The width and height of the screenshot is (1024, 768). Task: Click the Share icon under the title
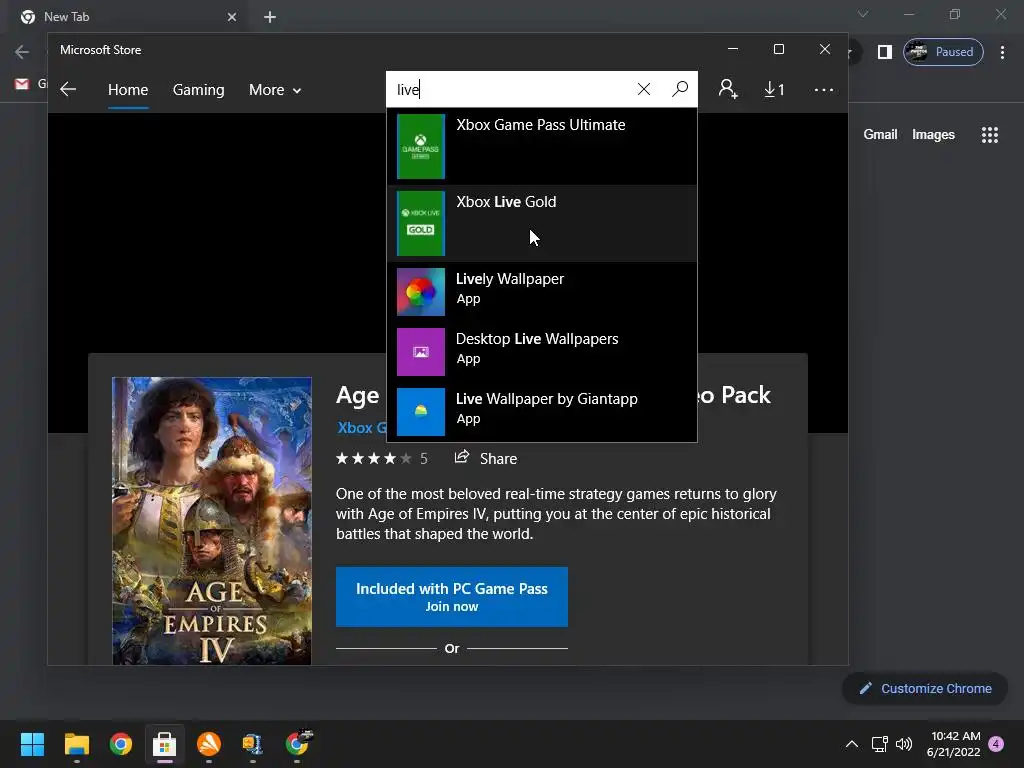pos(462,456)
